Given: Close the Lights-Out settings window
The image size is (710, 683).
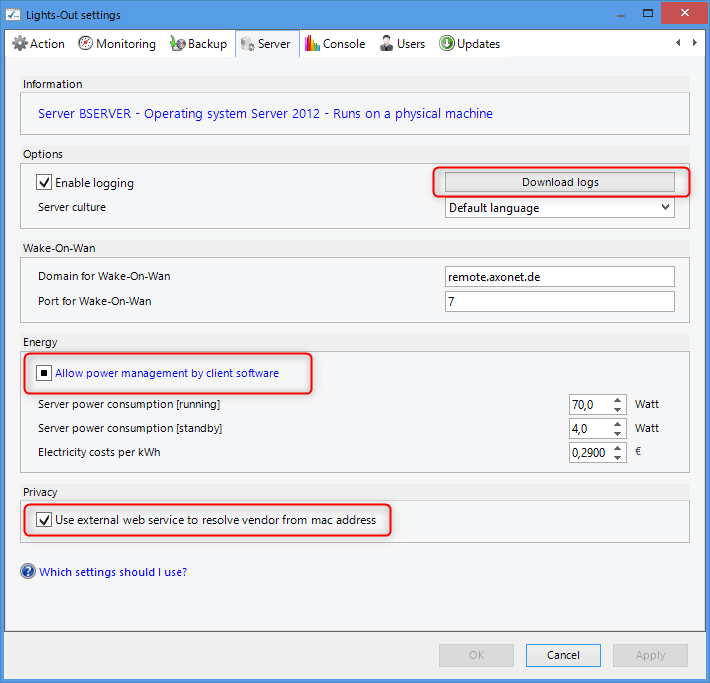Looking at the screenshot, I should pyautogui.click(x=685, y=13).
